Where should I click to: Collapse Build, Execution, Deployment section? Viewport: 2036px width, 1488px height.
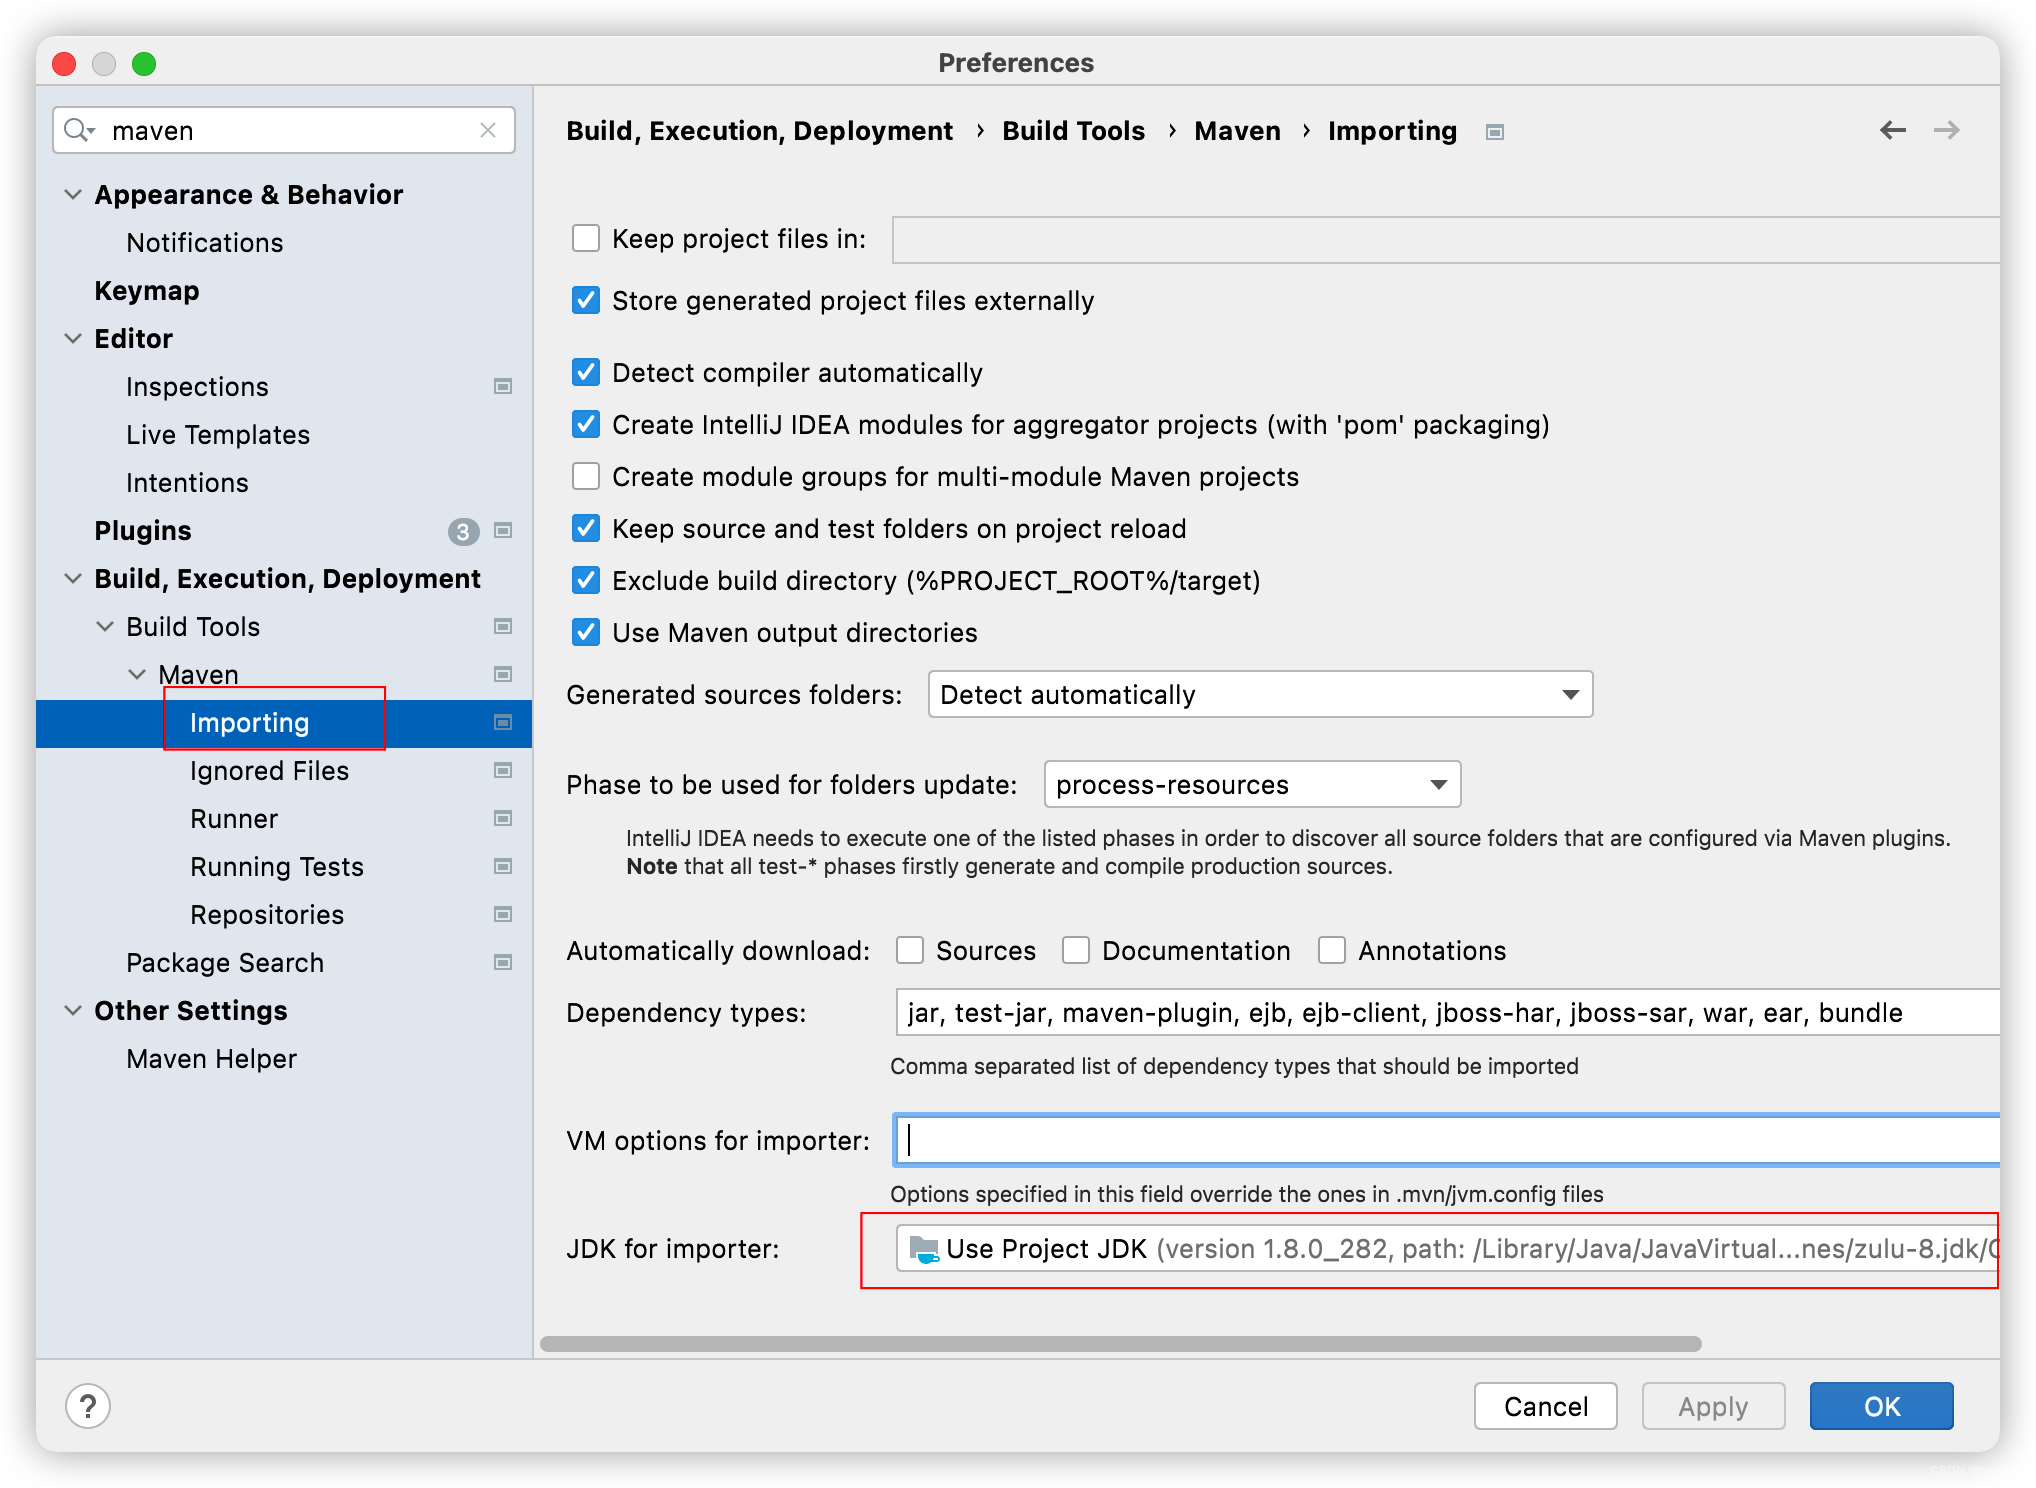[73, 578]
